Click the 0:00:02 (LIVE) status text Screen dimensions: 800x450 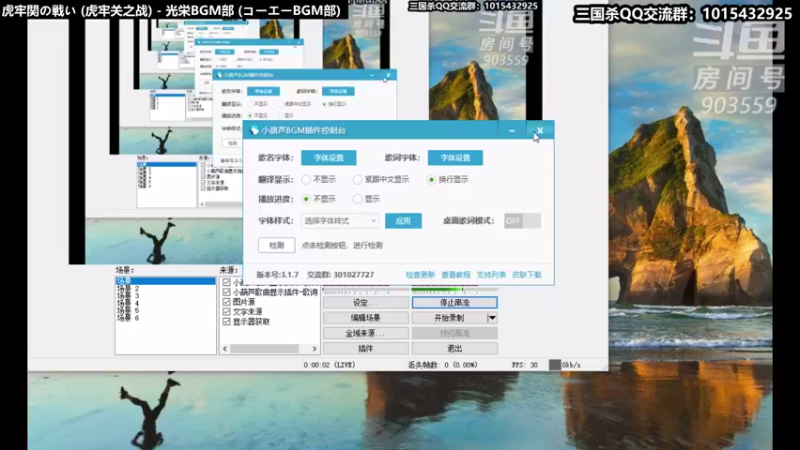coord(329,365)
